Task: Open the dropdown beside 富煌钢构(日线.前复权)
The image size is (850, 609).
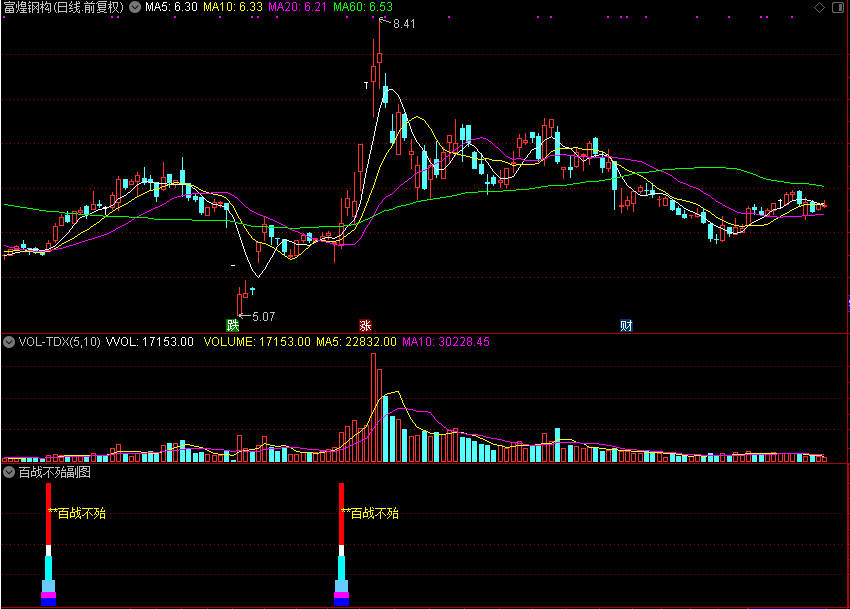Action: (135, 7)
